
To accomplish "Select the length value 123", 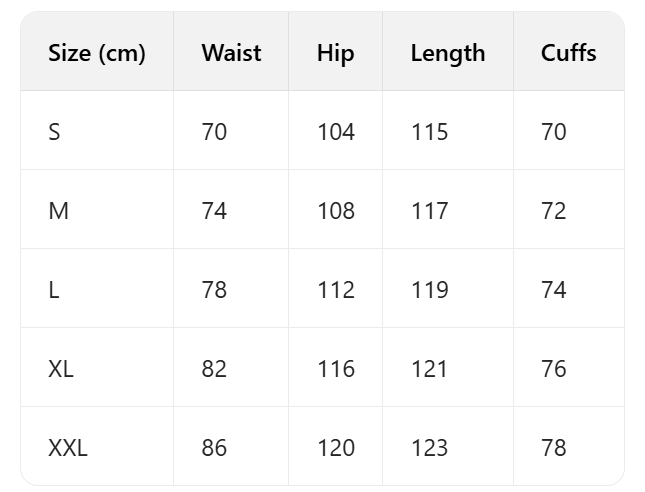I will coord(429,448).
